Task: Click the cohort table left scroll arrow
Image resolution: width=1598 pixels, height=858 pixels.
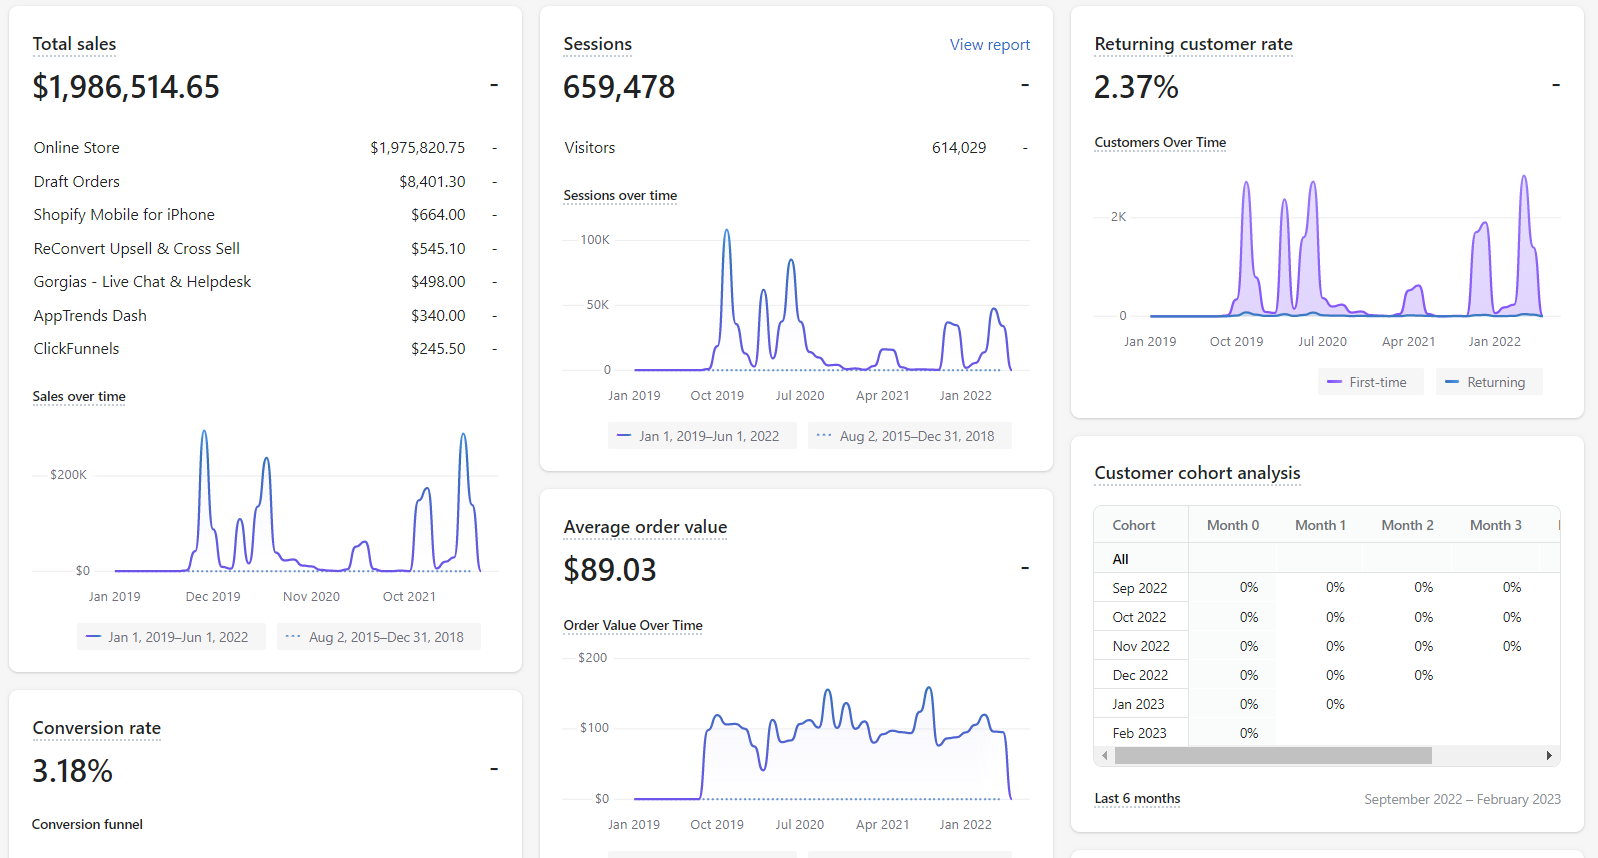Action: pyautogui.click(x=1104, y=756)
